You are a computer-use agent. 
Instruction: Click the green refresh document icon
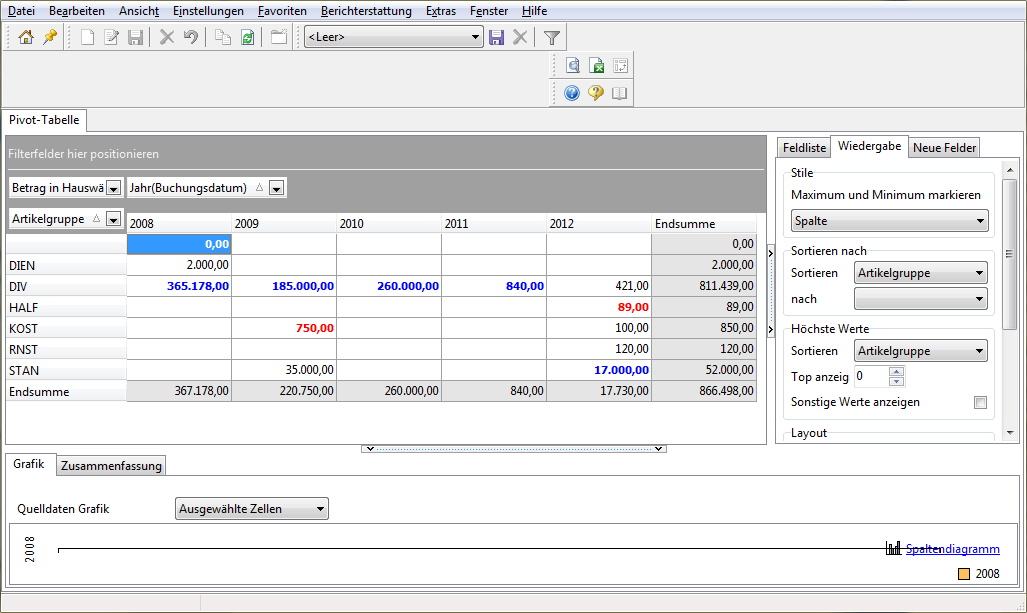[247, 37]
